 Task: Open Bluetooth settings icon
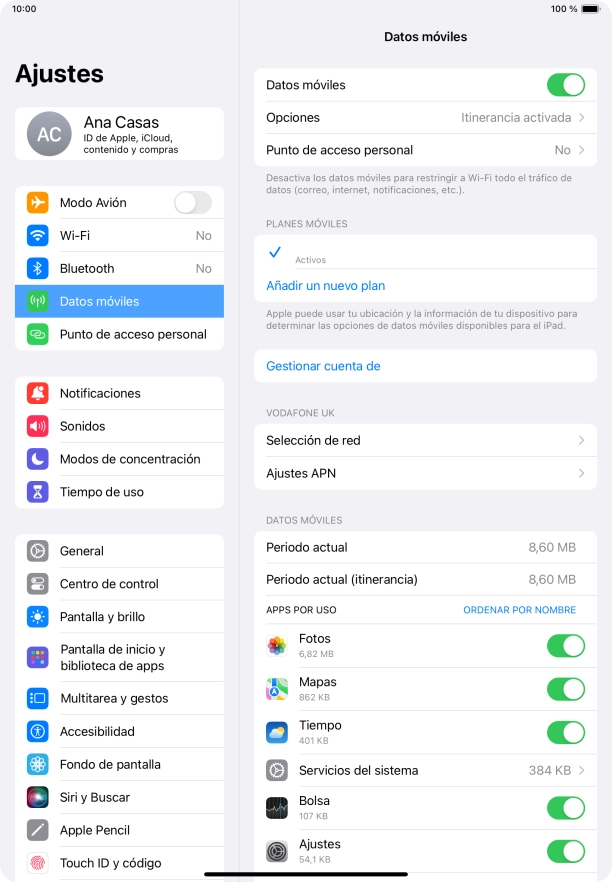pos(38,268)
